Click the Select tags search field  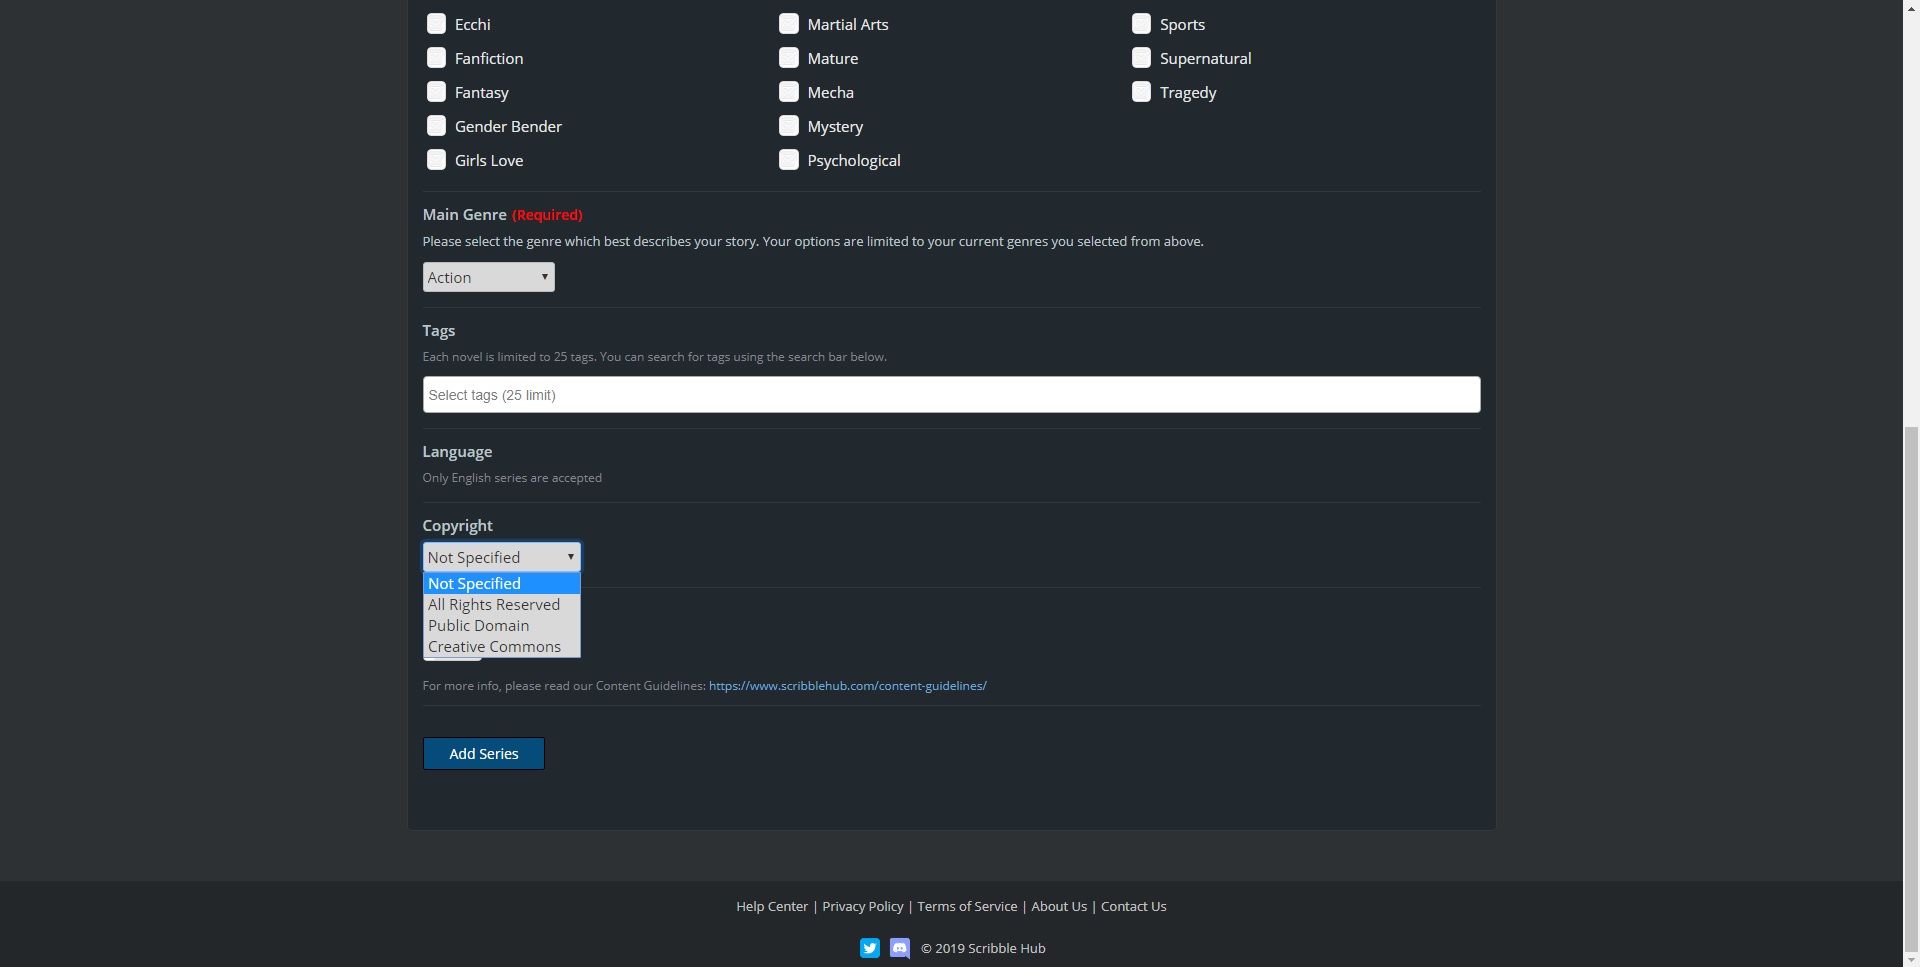coord(950,395)
